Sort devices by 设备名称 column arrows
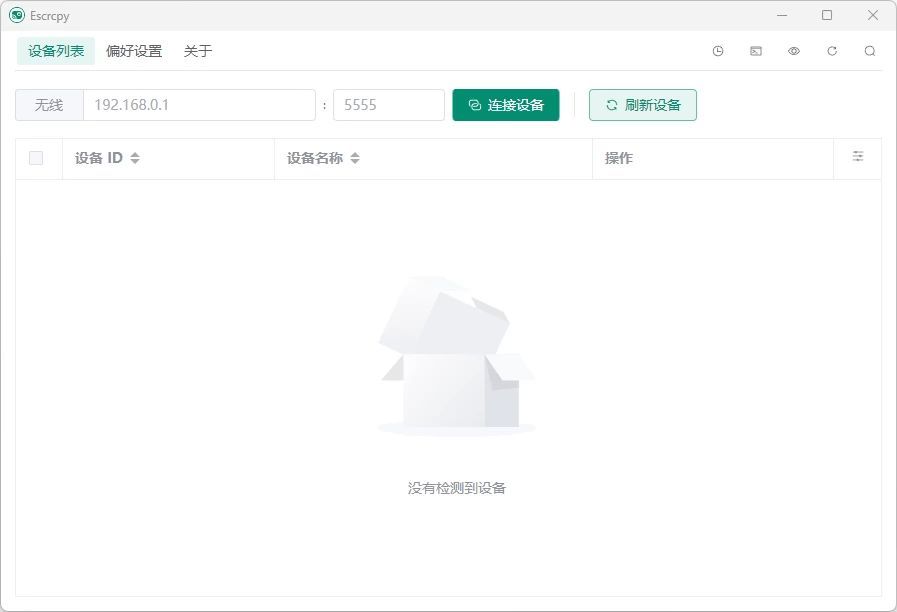This screenshot has width=897, height=612. (355, 158)
